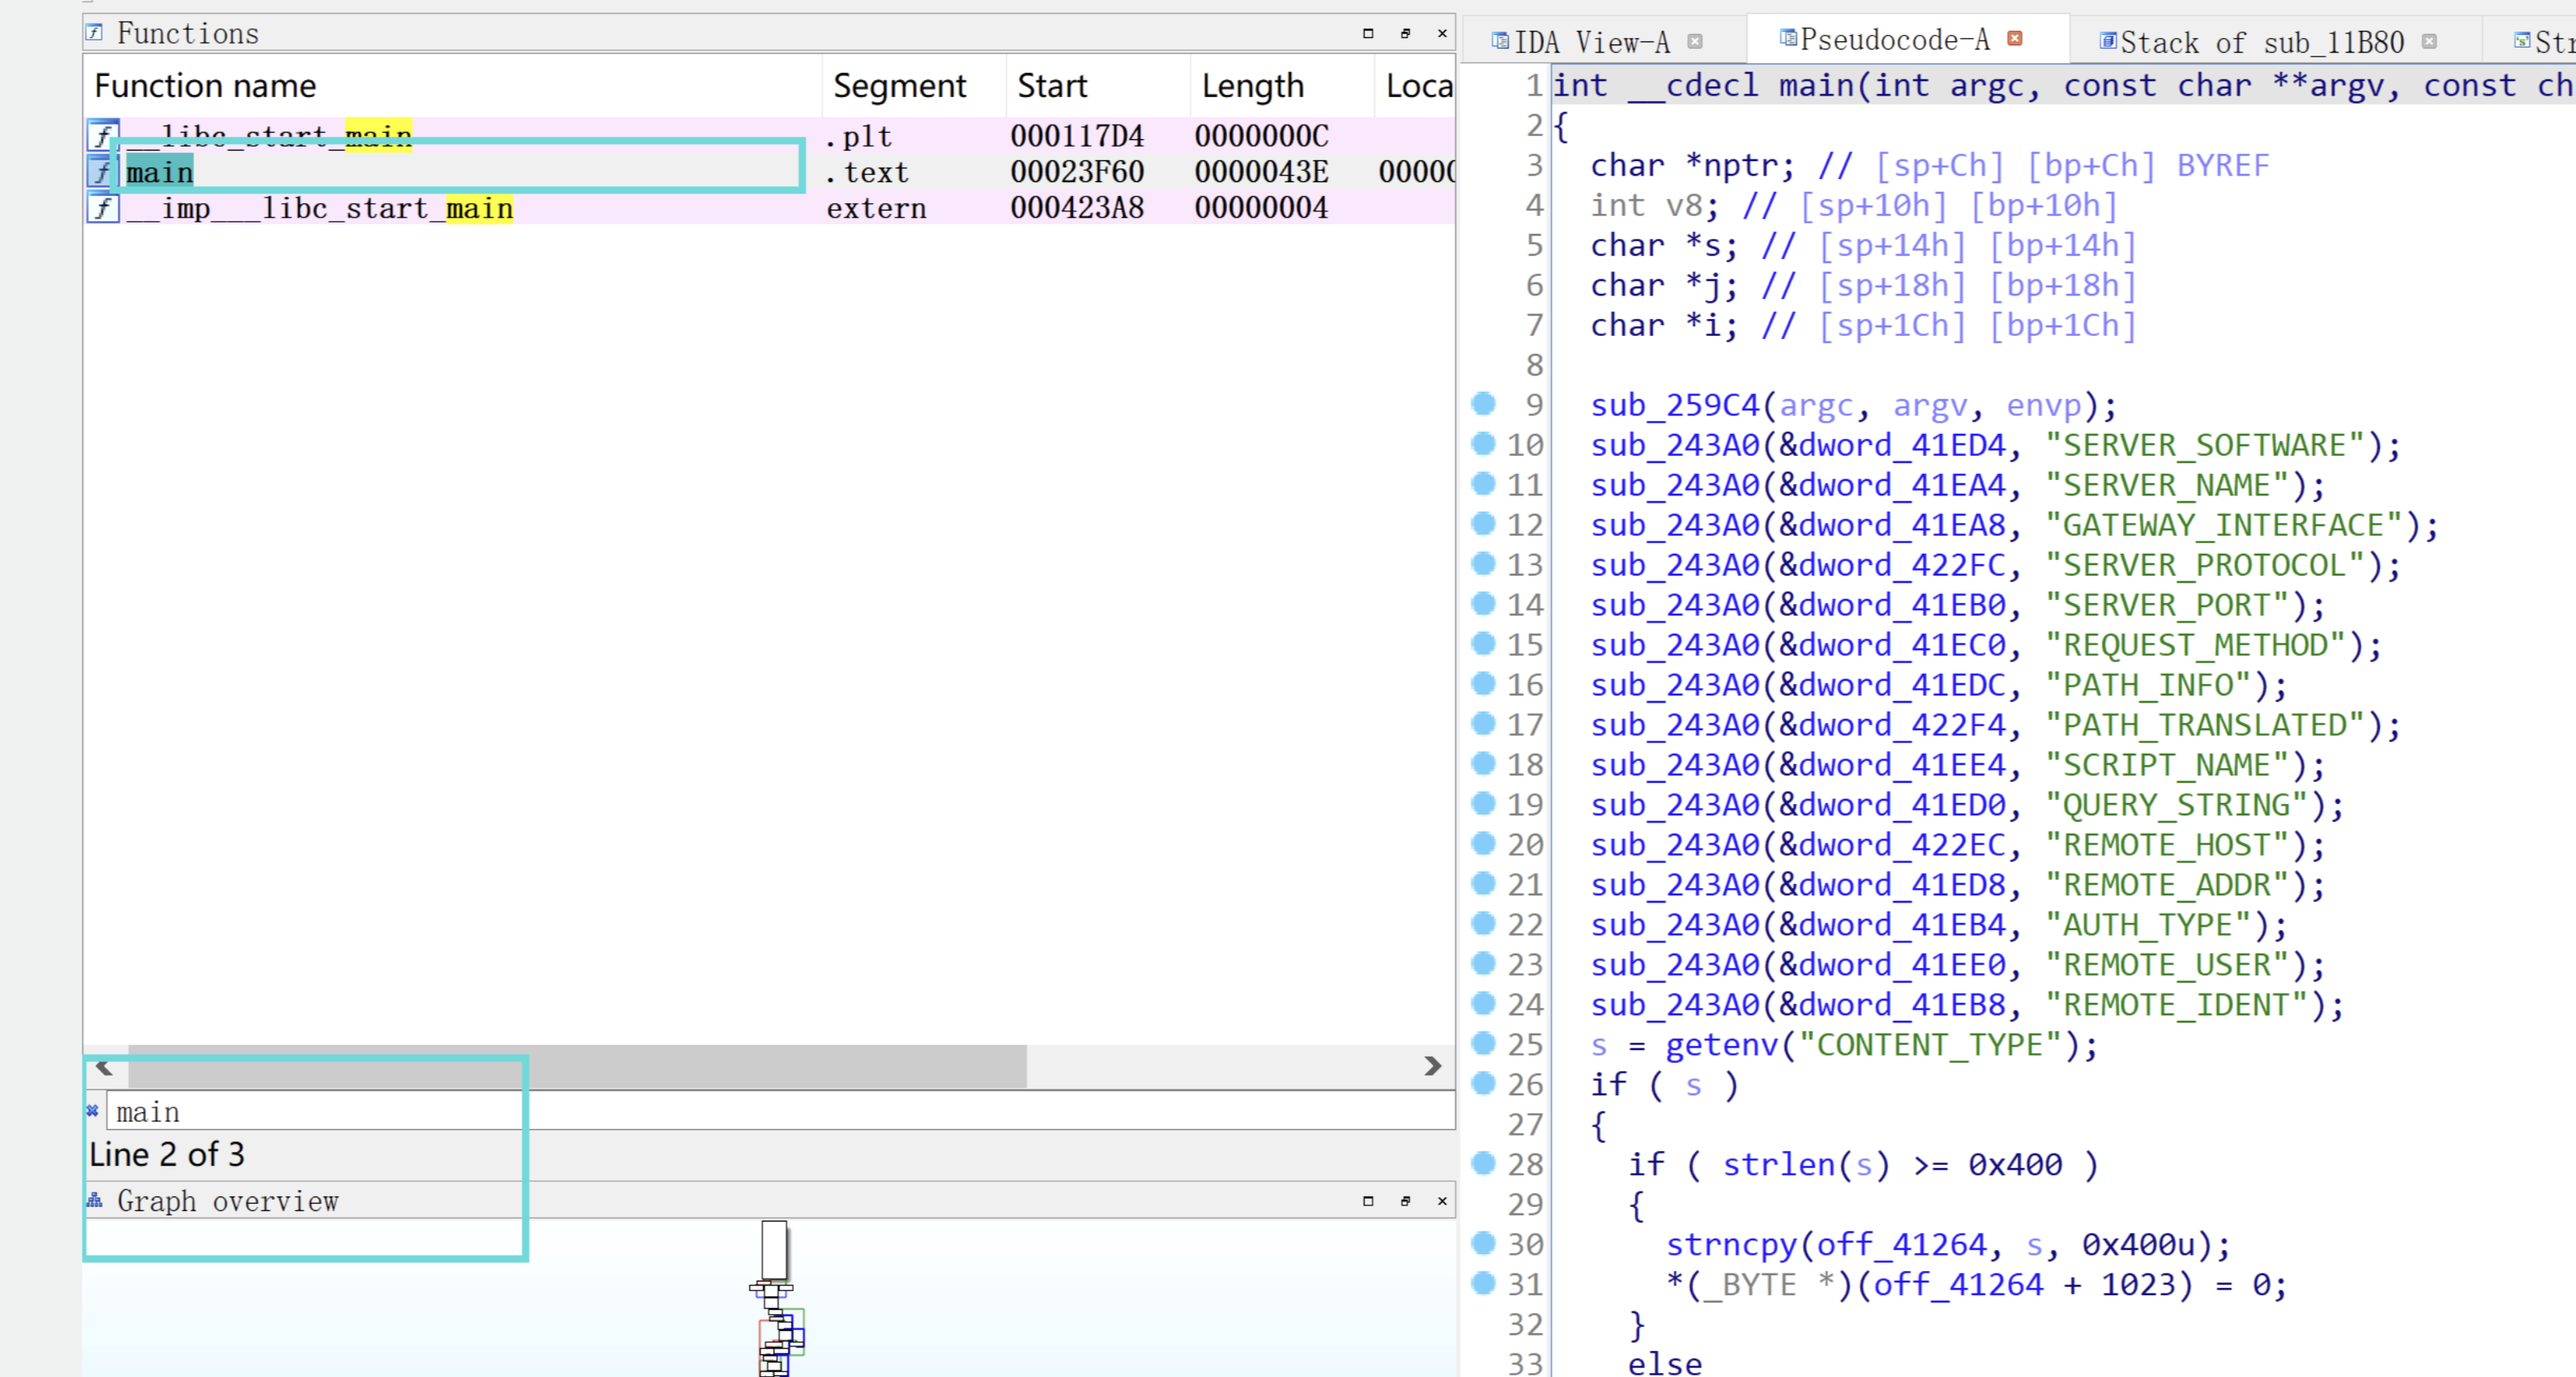
Task: Select the __libc_start_main .plt row
Action: tap(770, 135)
